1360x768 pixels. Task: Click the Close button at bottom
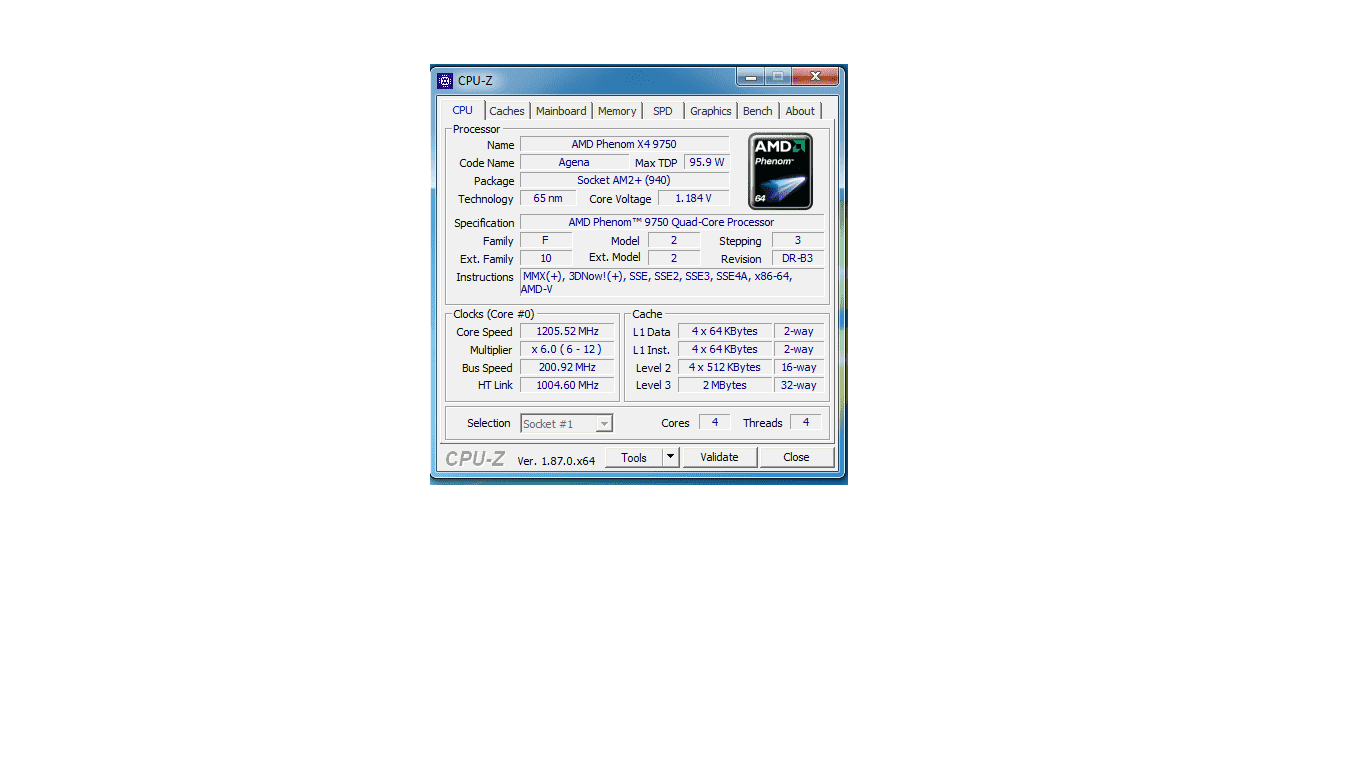coord(796,457)
